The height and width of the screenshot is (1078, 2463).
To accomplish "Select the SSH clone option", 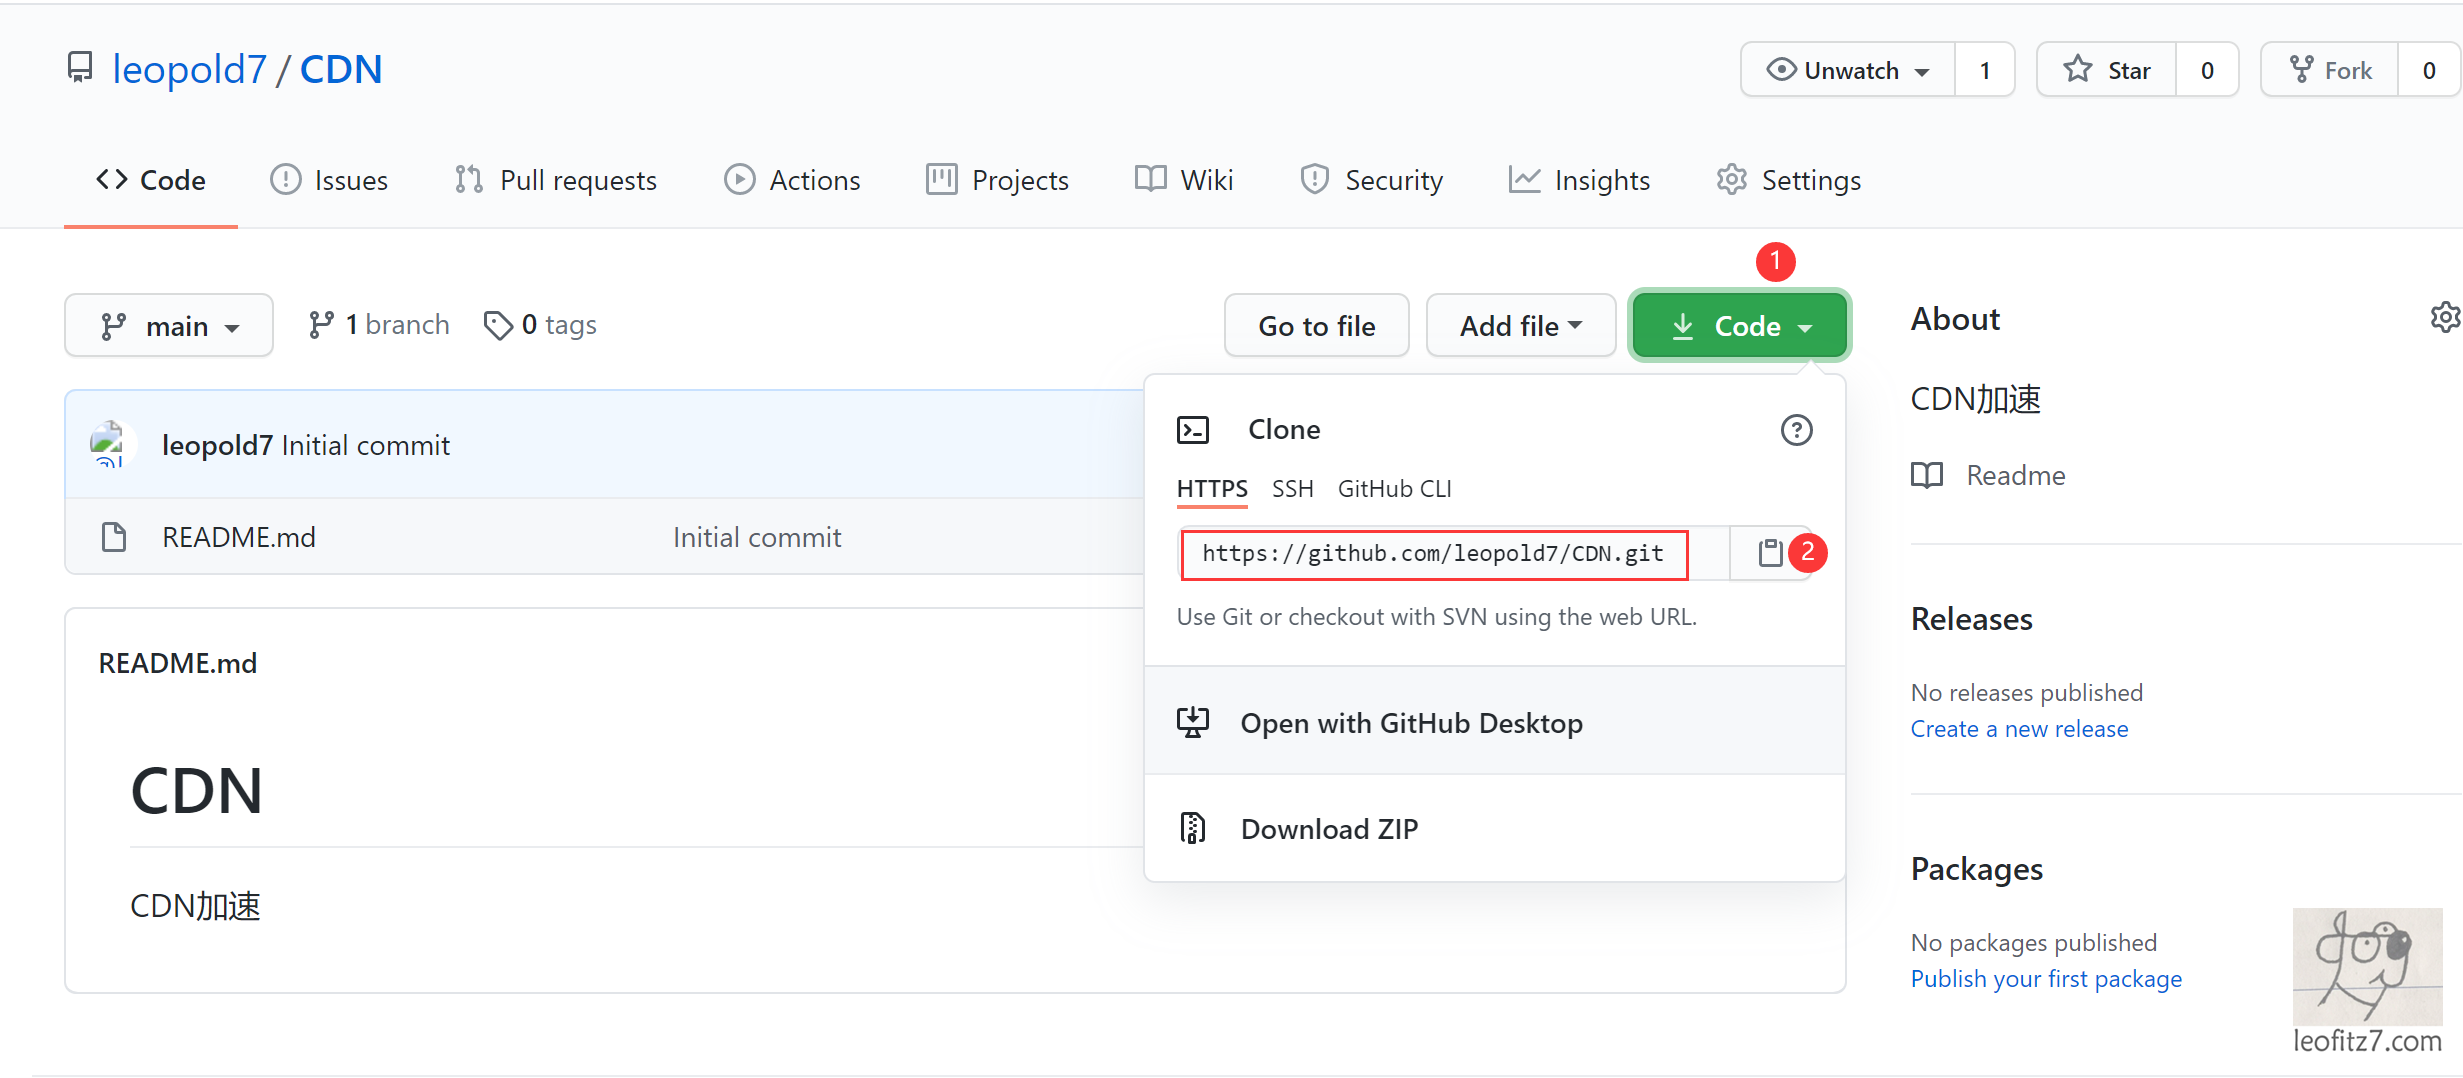I will pyautogui.click(x=1292, y=489).
